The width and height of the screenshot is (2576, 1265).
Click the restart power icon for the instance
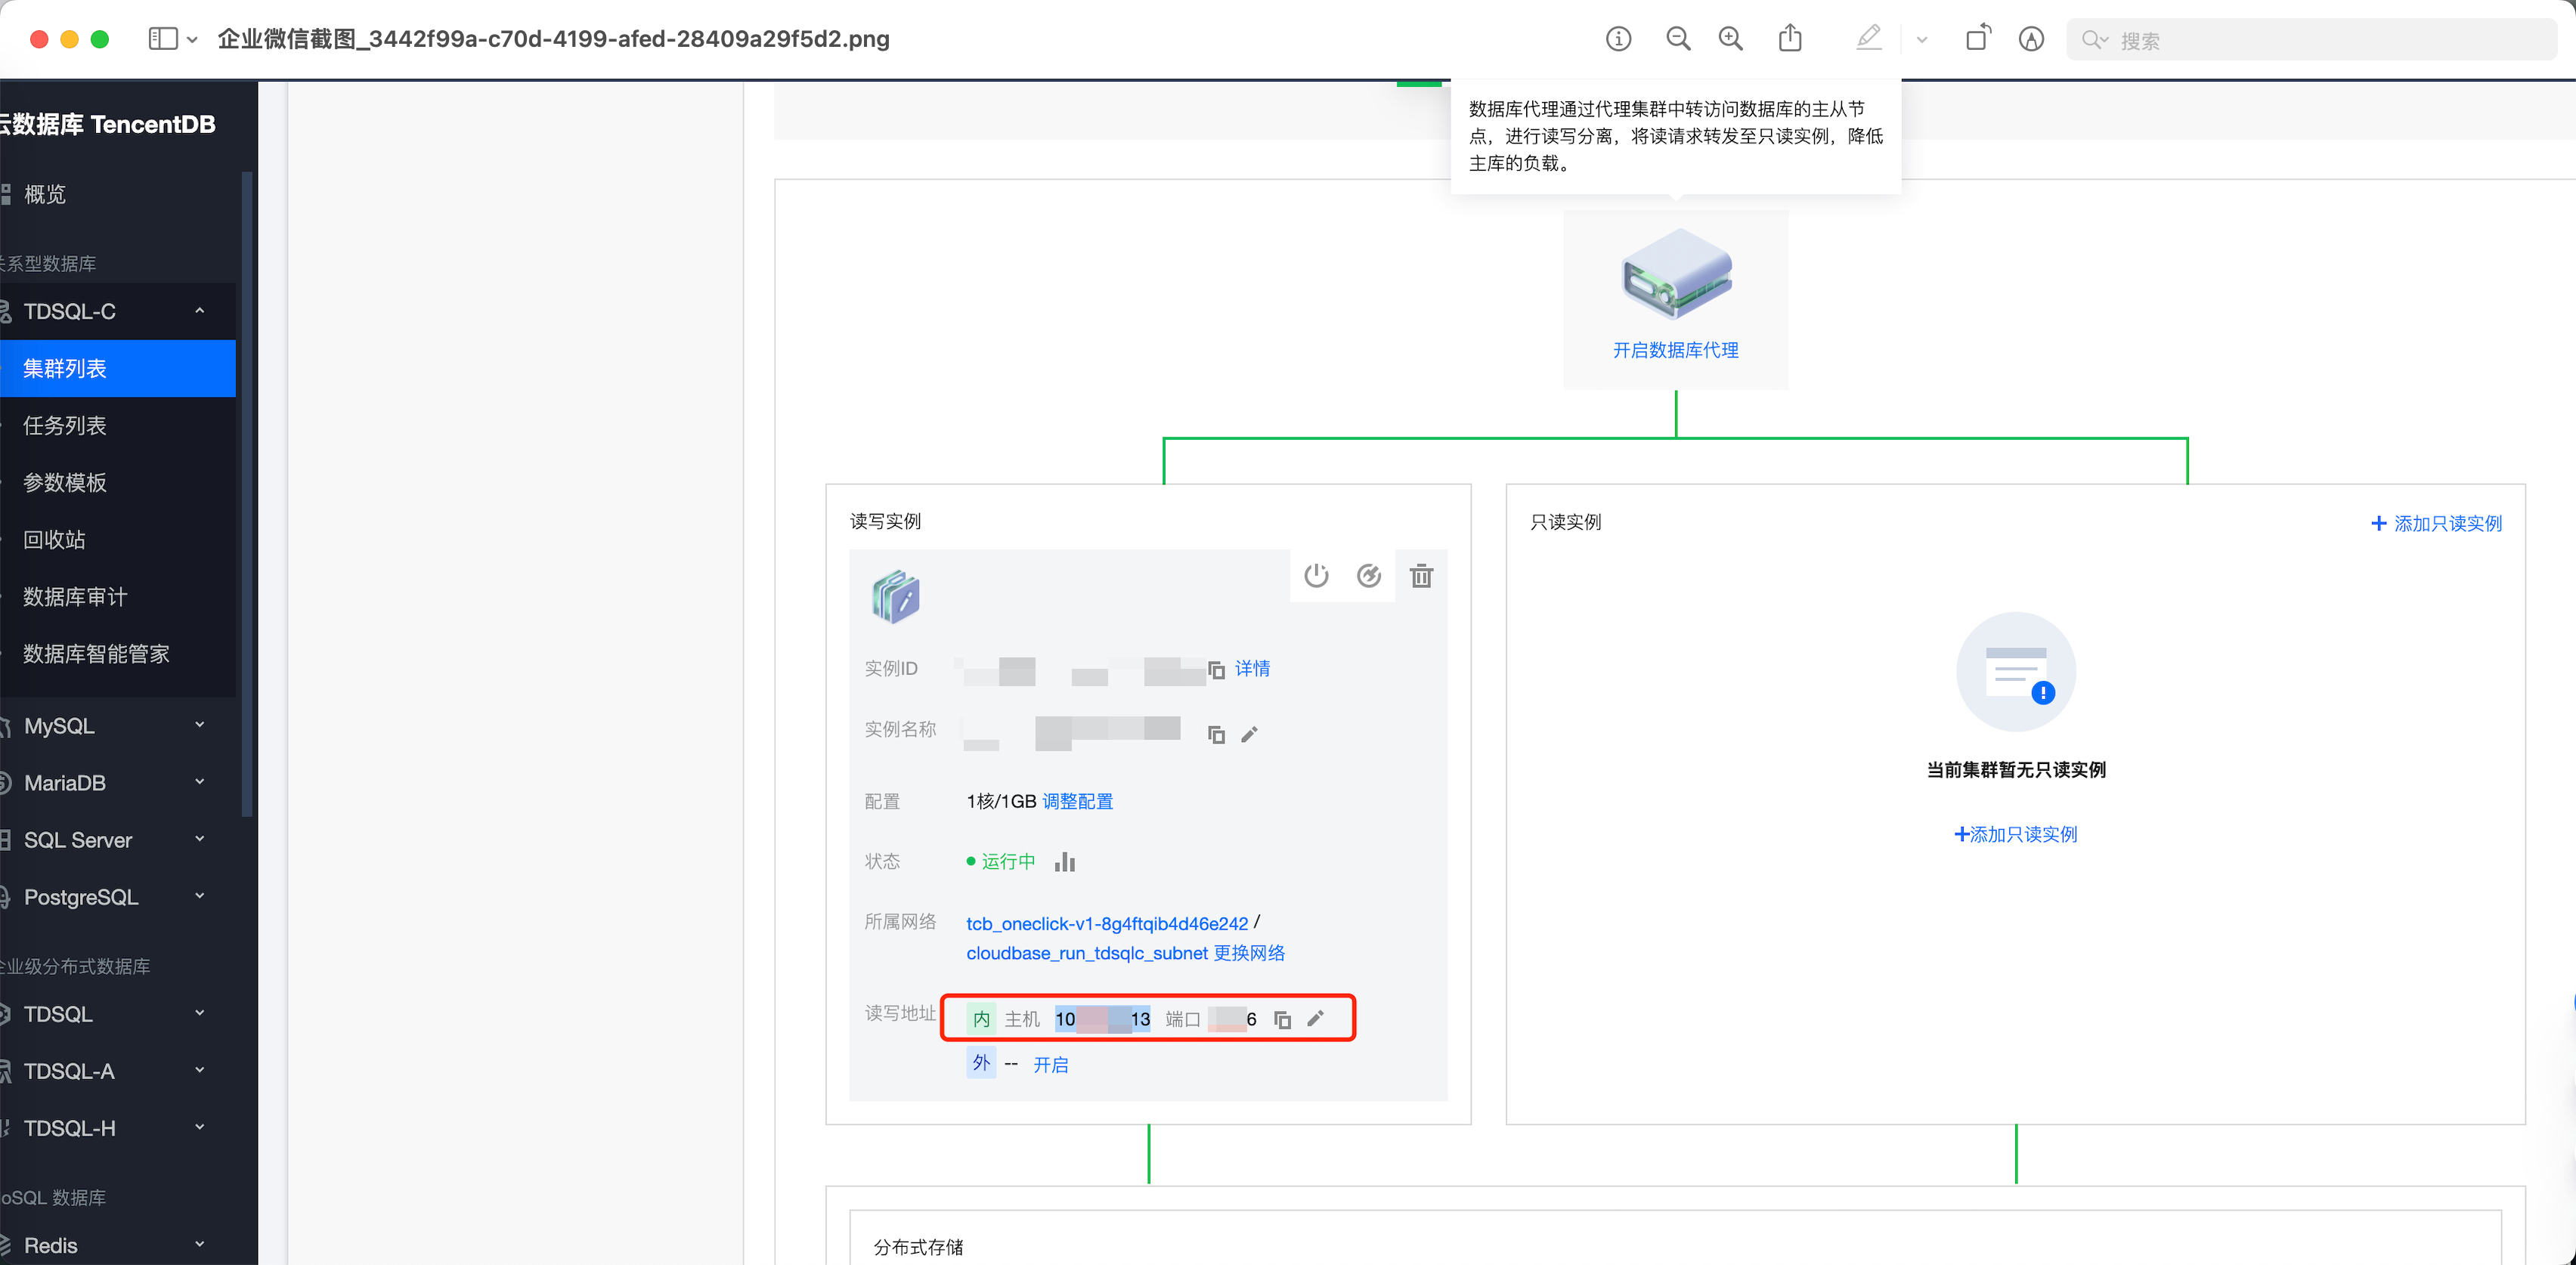tap(1316, 575)
